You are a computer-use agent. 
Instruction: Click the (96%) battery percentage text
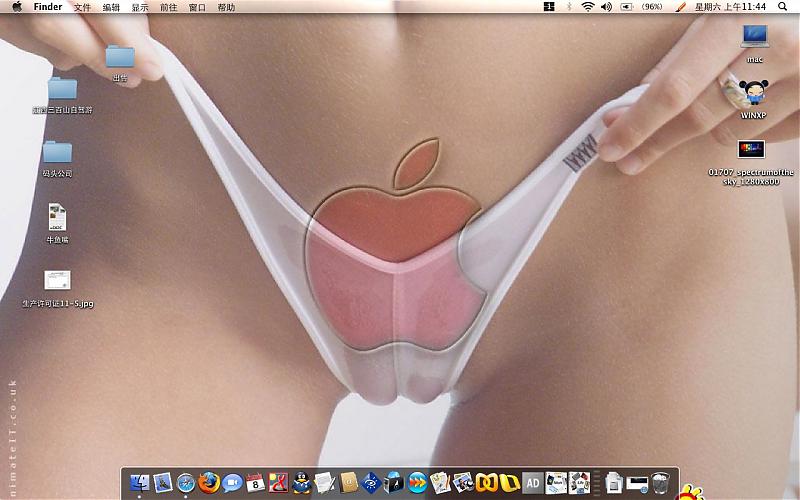click(652, 7)
